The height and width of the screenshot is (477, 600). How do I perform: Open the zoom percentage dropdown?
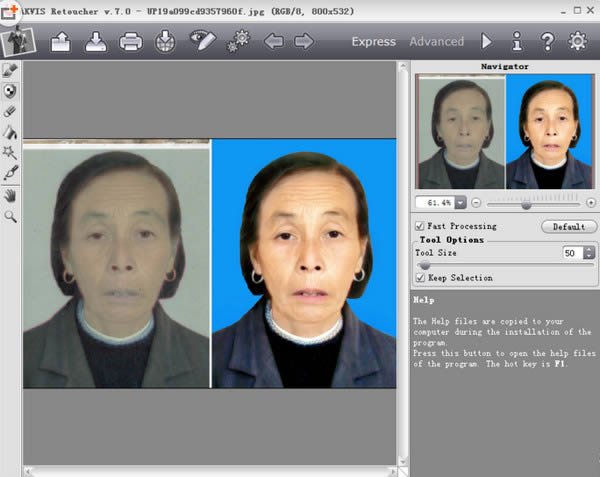(x=460, y=202)
